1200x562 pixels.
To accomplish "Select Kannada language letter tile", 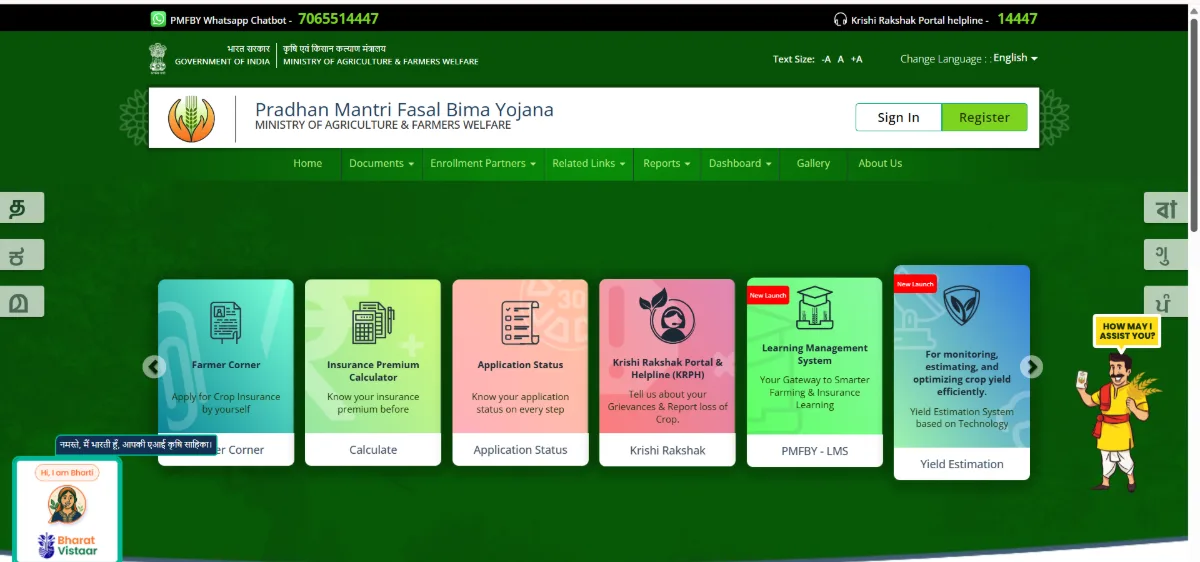I will click(21, 255).
